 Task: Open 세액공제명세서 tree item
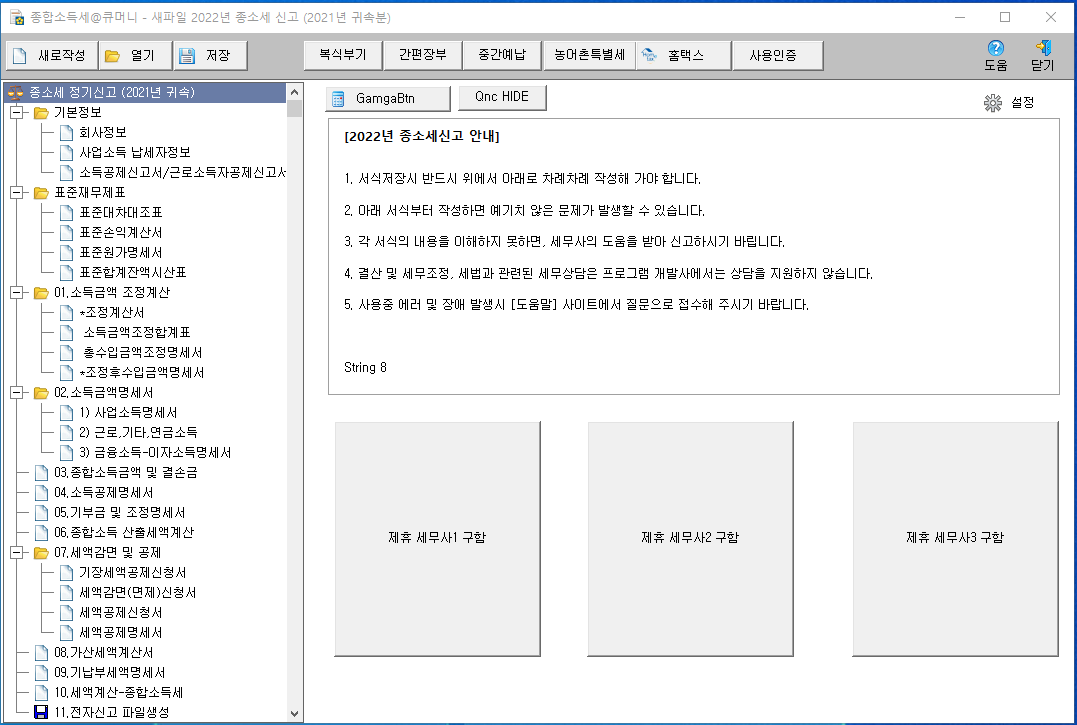click(x=121, y=632)
